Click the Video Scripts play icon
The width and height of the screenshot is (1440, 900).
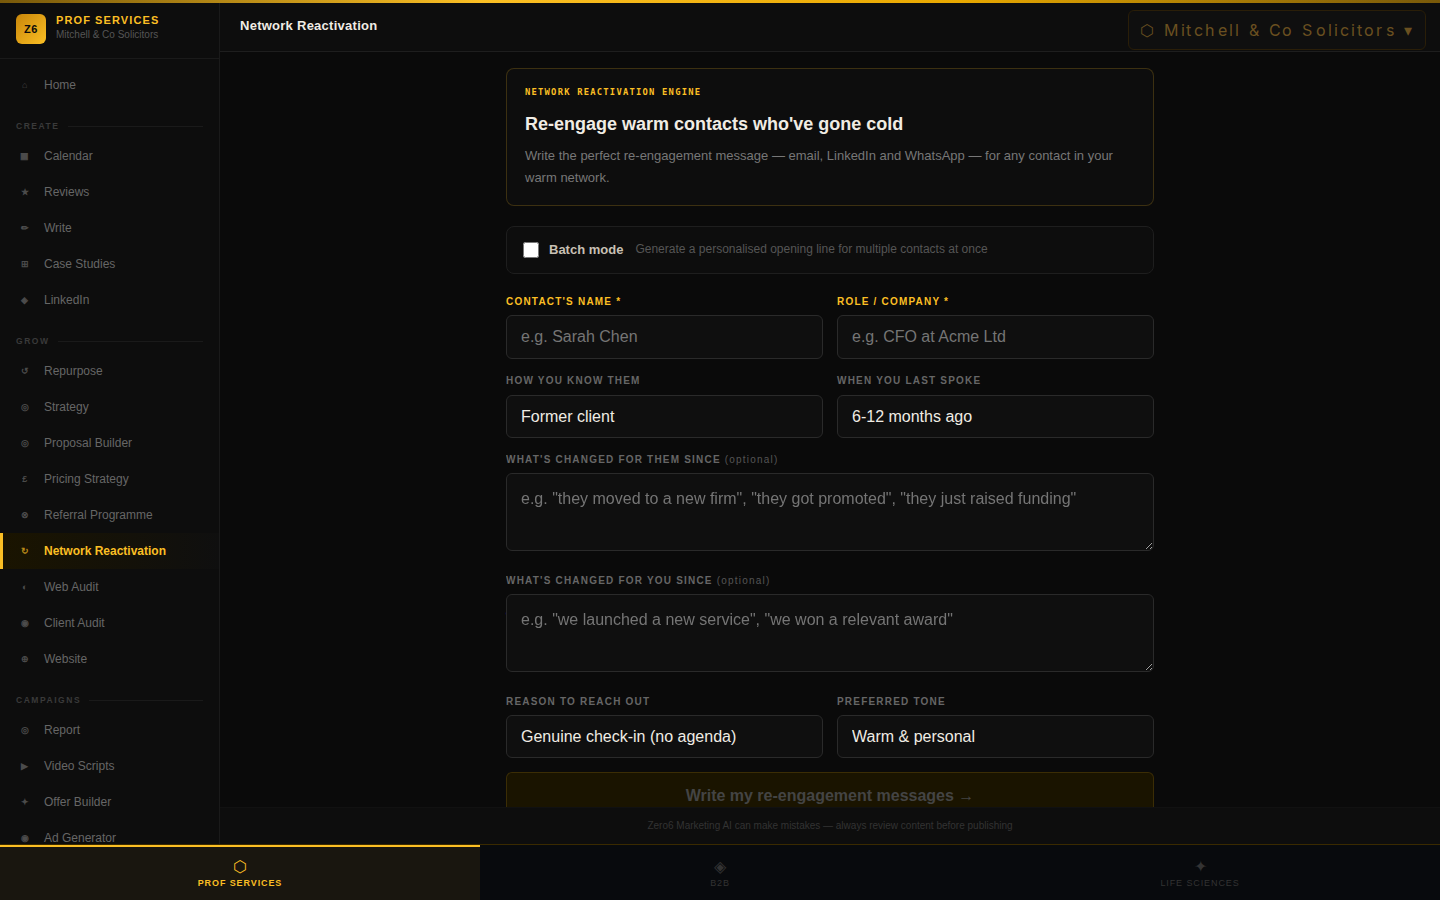[24, 767]
